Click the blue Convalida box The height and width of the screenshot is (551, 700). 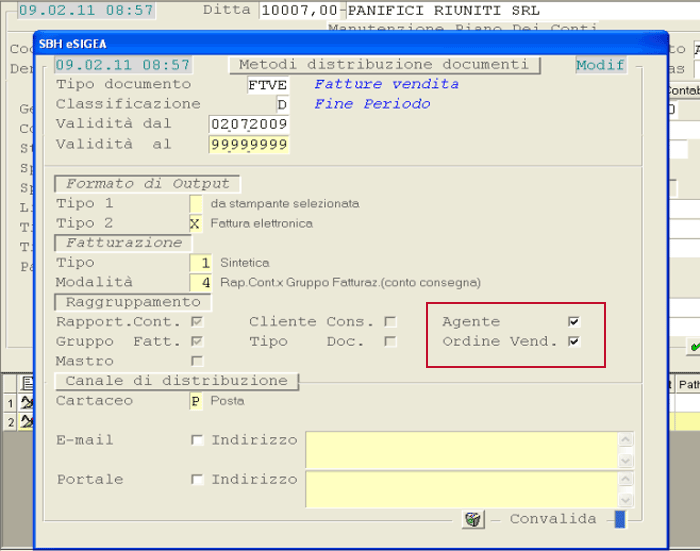tap(619, 519)
